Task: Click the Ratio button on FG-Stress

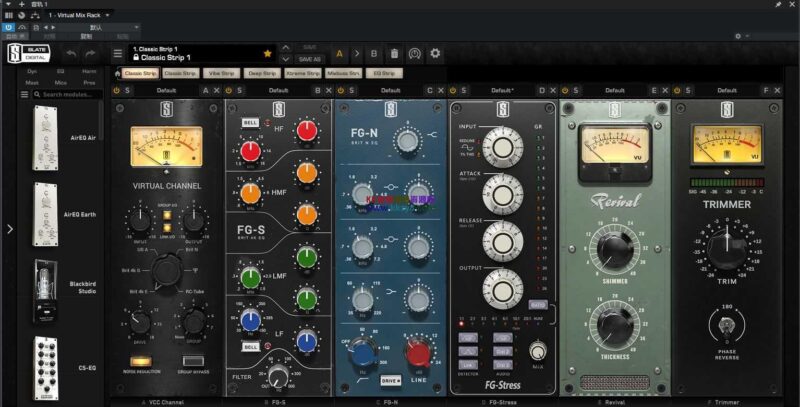Action: coord(538,304)
